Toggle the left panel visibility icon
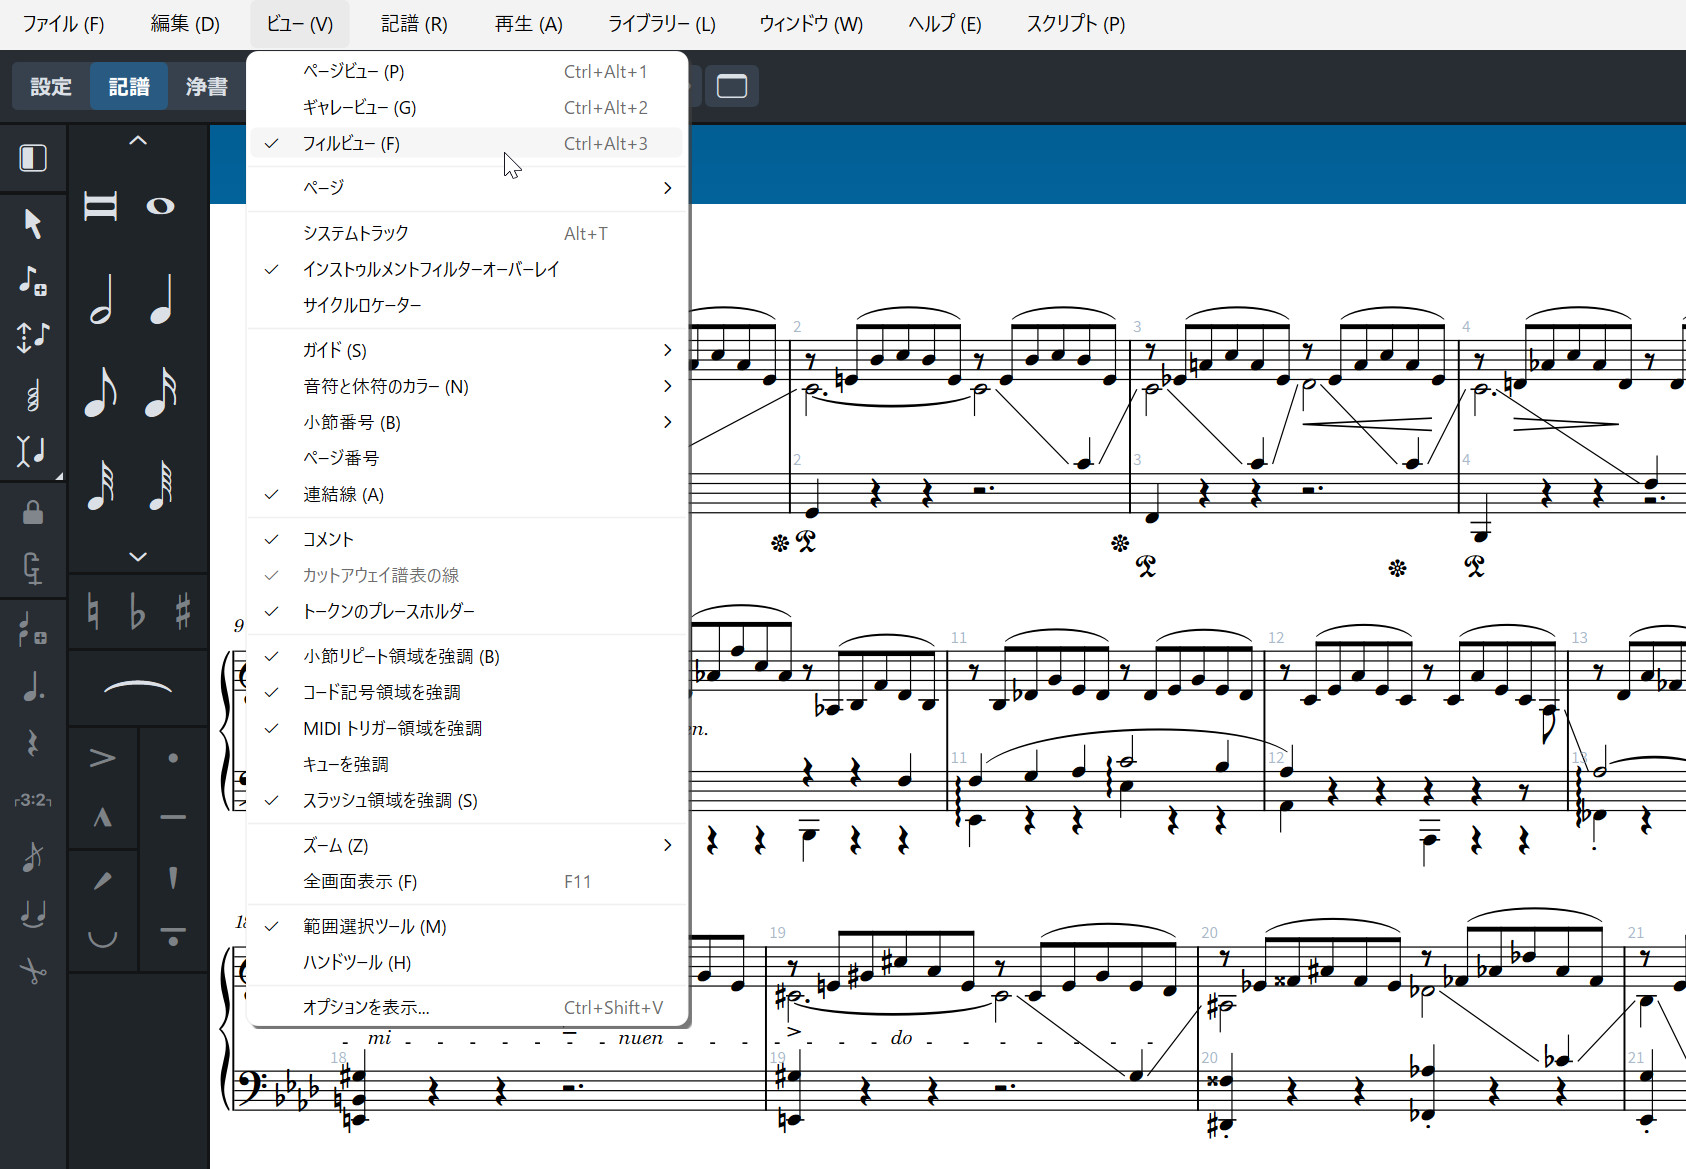This screenshot has width=1686, height=1169. pos(33,158)
